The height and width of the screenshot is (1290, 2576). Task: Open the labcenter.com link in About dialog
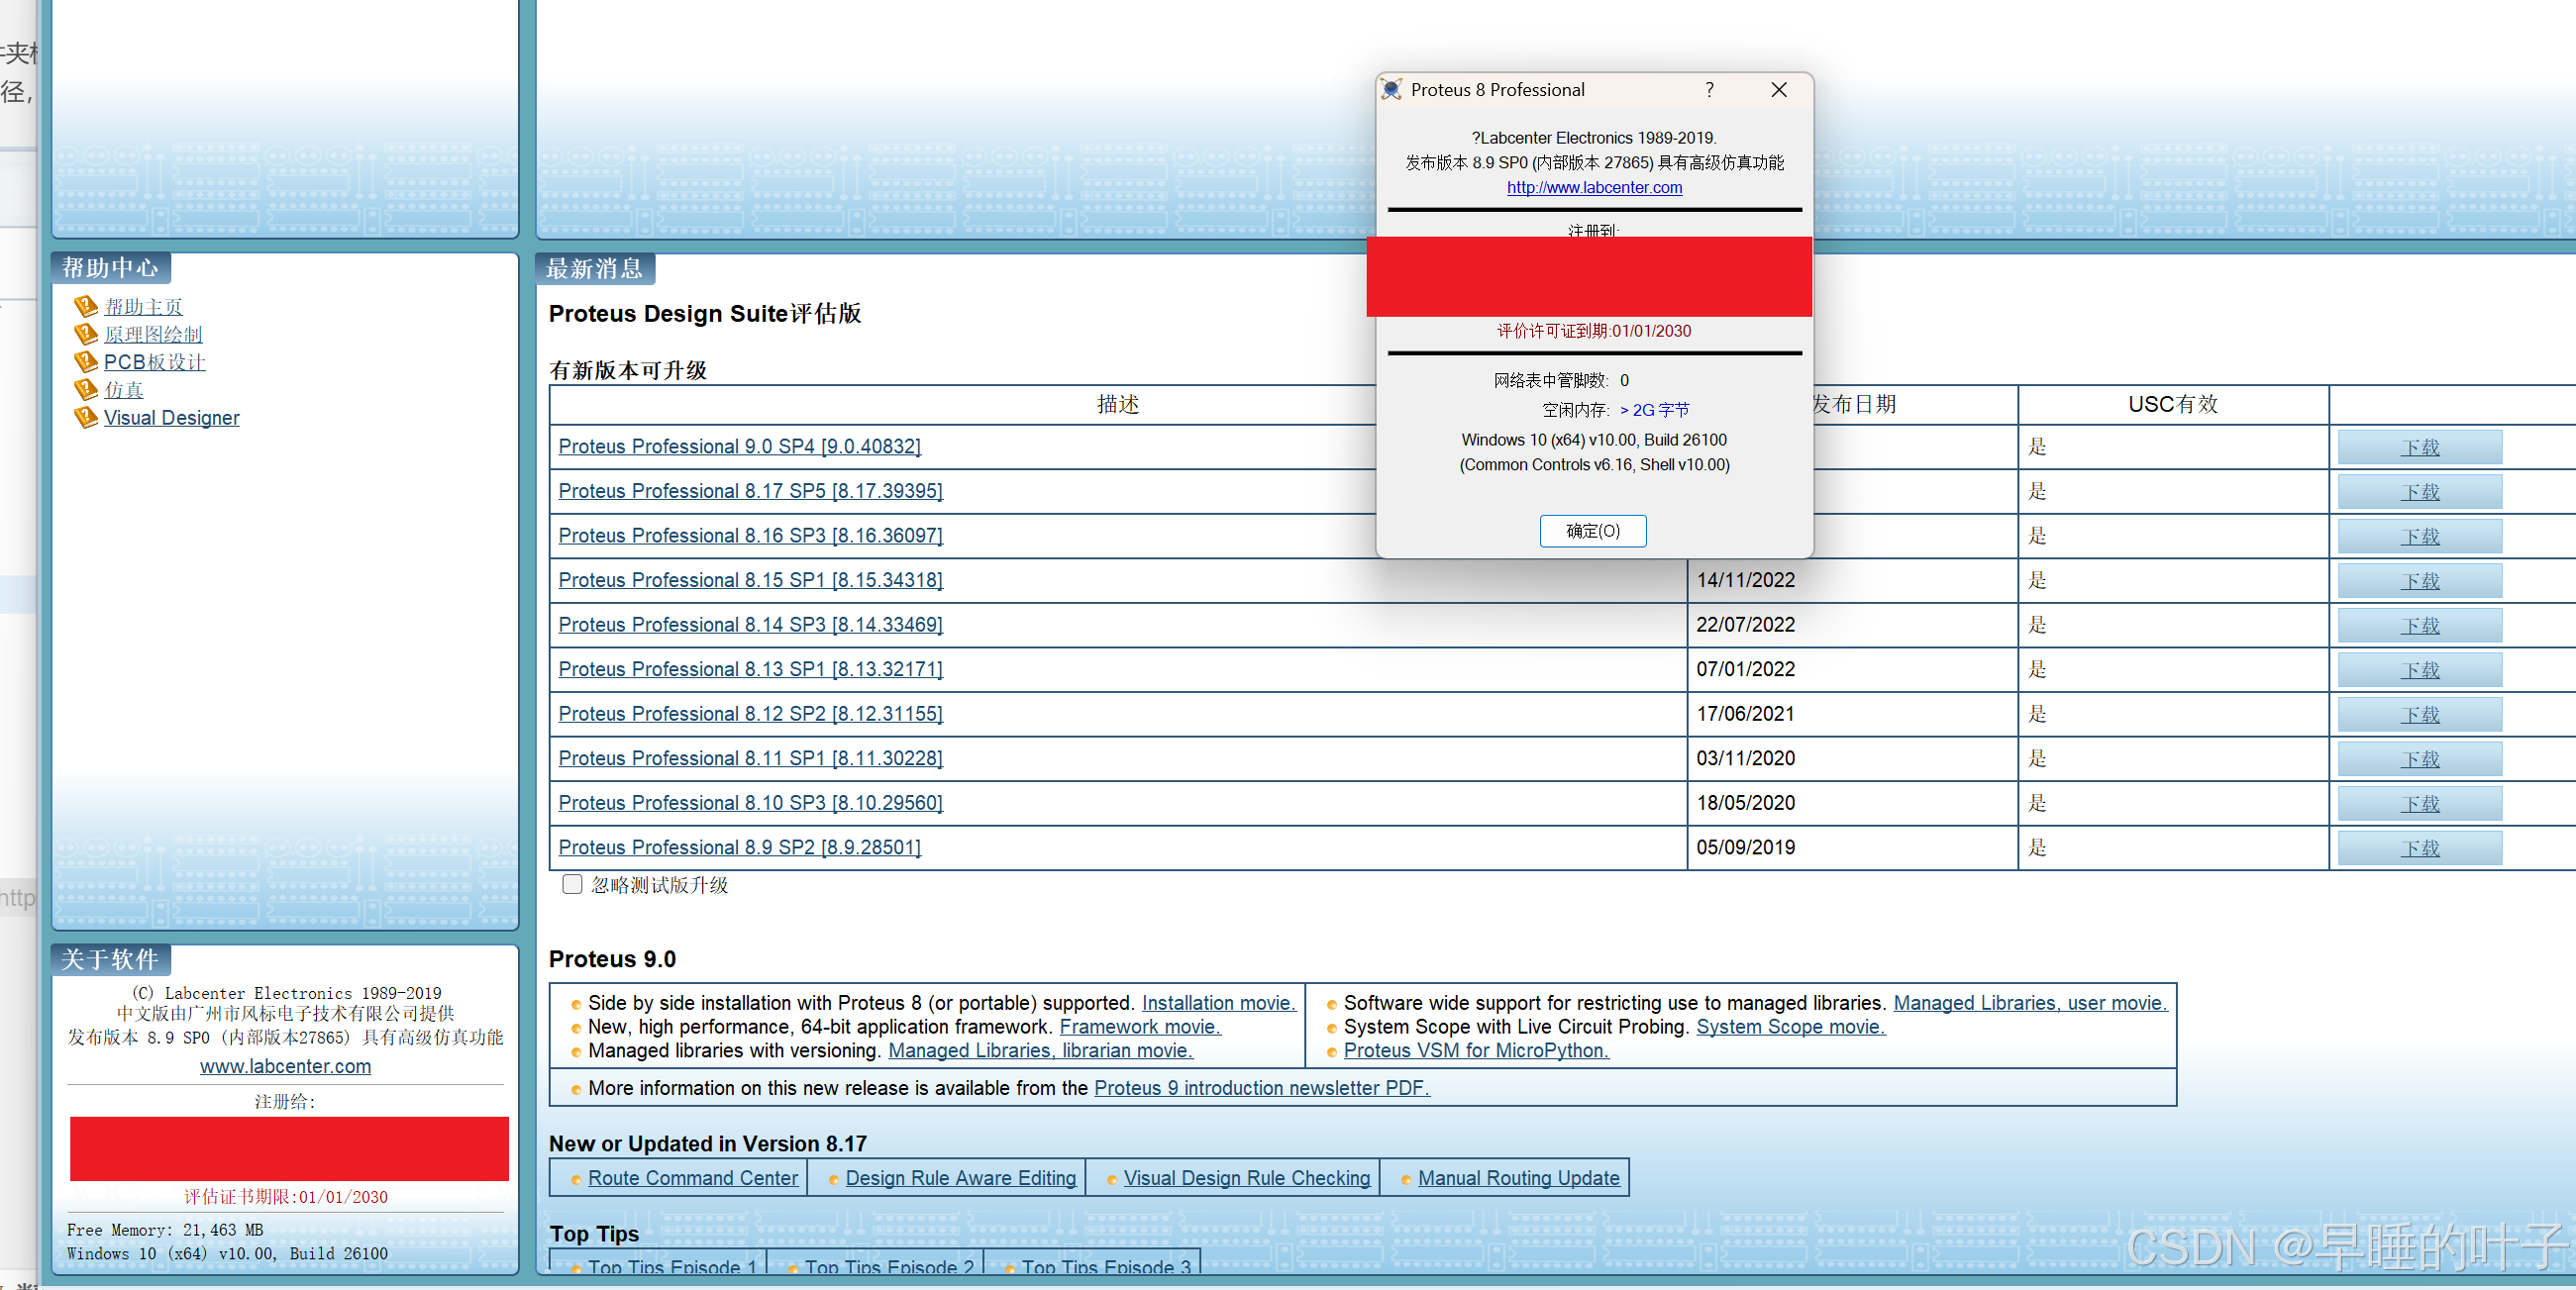1593,187
